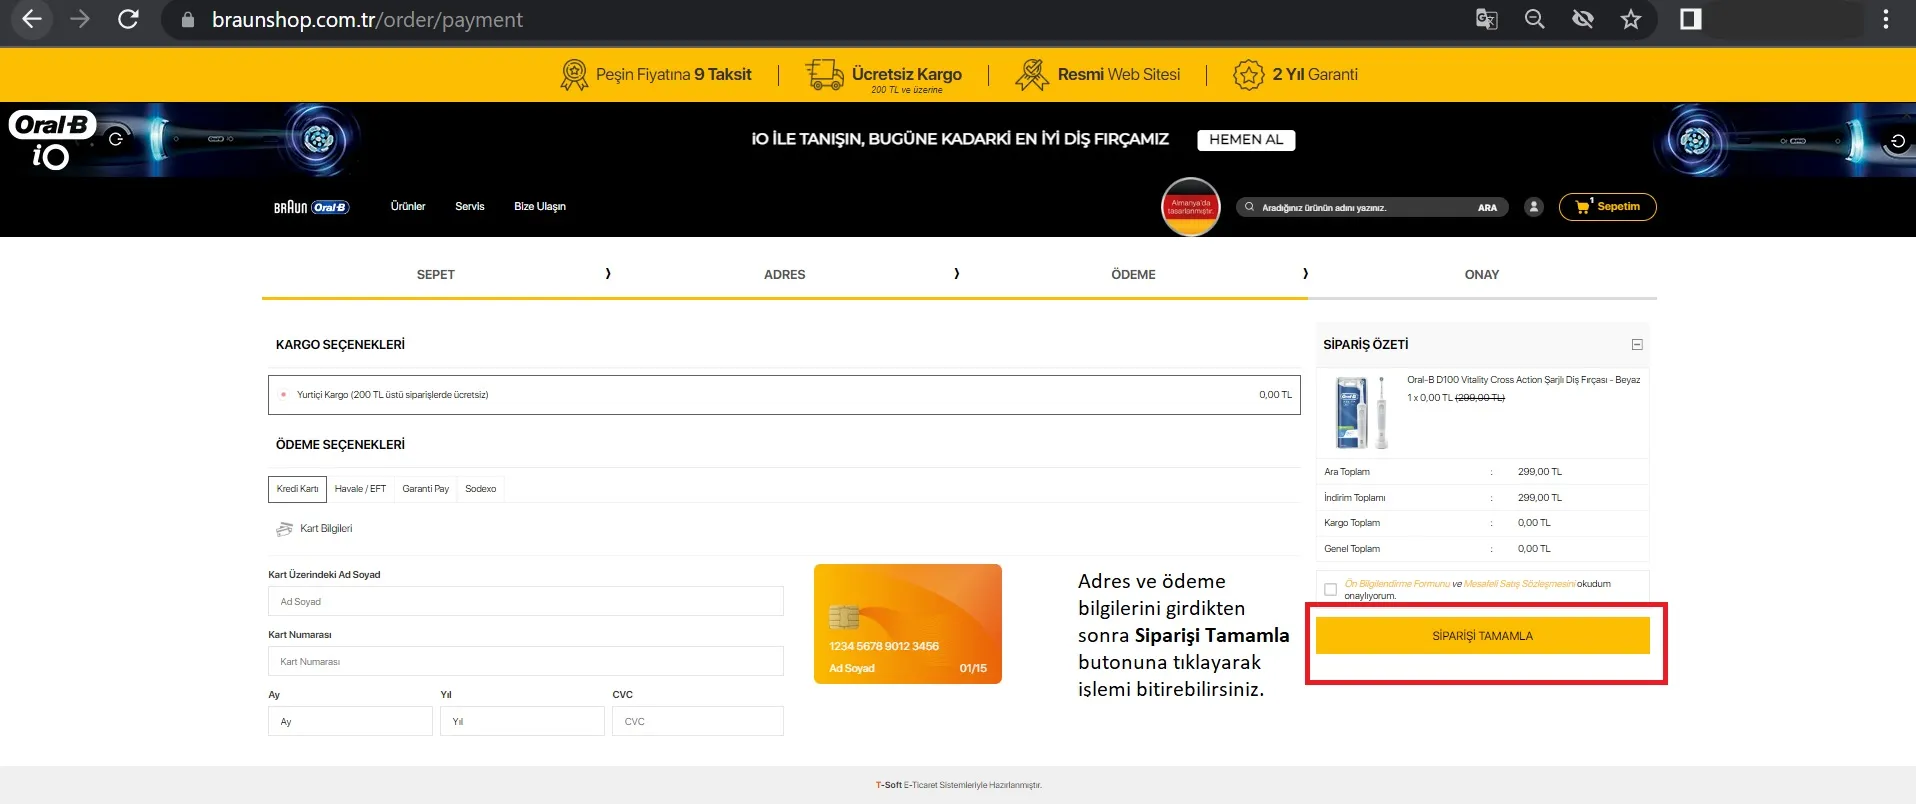1916x808 pixels.
Task: Open the browser zoom magnifier icon
Action: click(x=1534, y=19)
